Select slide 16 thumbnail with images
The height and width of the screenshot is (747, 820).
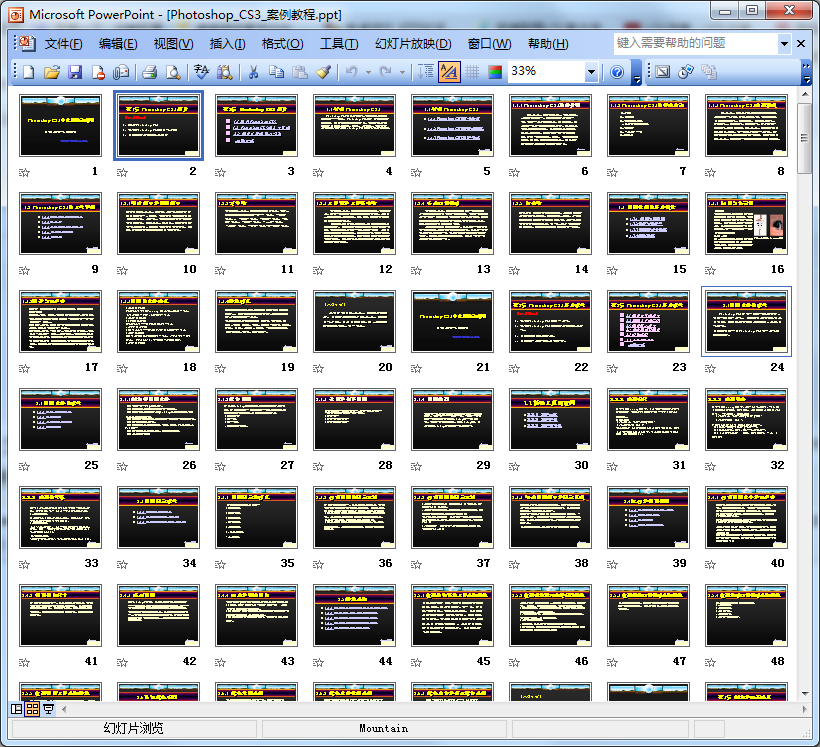pyautogui.click(x=746, y=223)
